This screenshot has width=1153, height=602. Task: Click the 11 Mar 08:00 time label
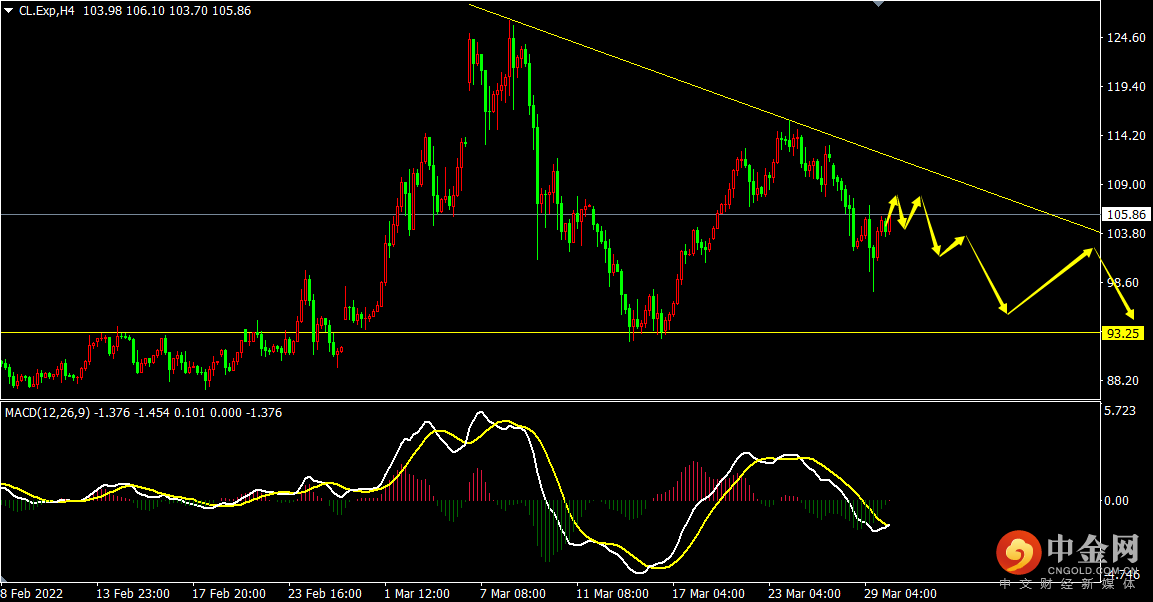(x=612, y=593)
